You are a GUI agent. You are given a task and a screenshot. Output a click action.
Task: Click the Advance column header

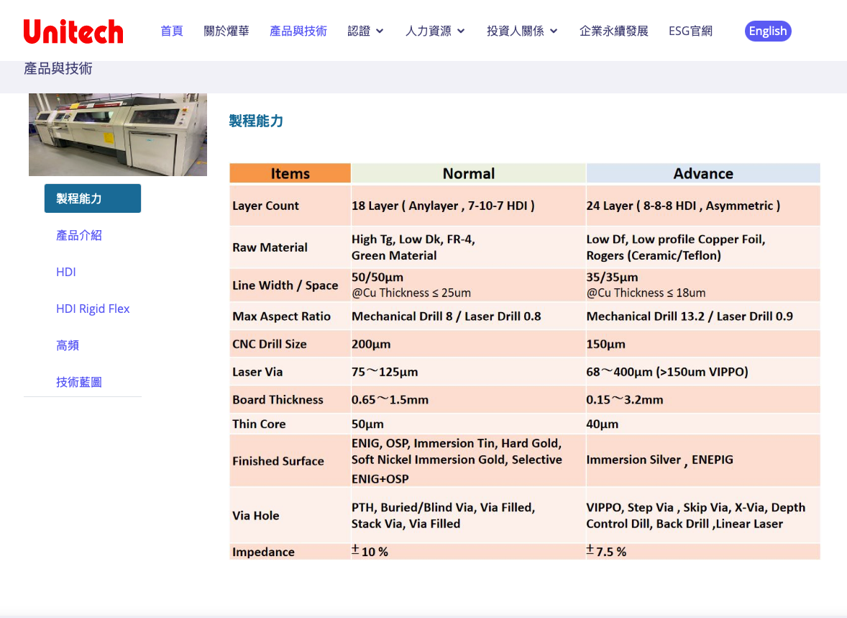(x=703, y=173)
